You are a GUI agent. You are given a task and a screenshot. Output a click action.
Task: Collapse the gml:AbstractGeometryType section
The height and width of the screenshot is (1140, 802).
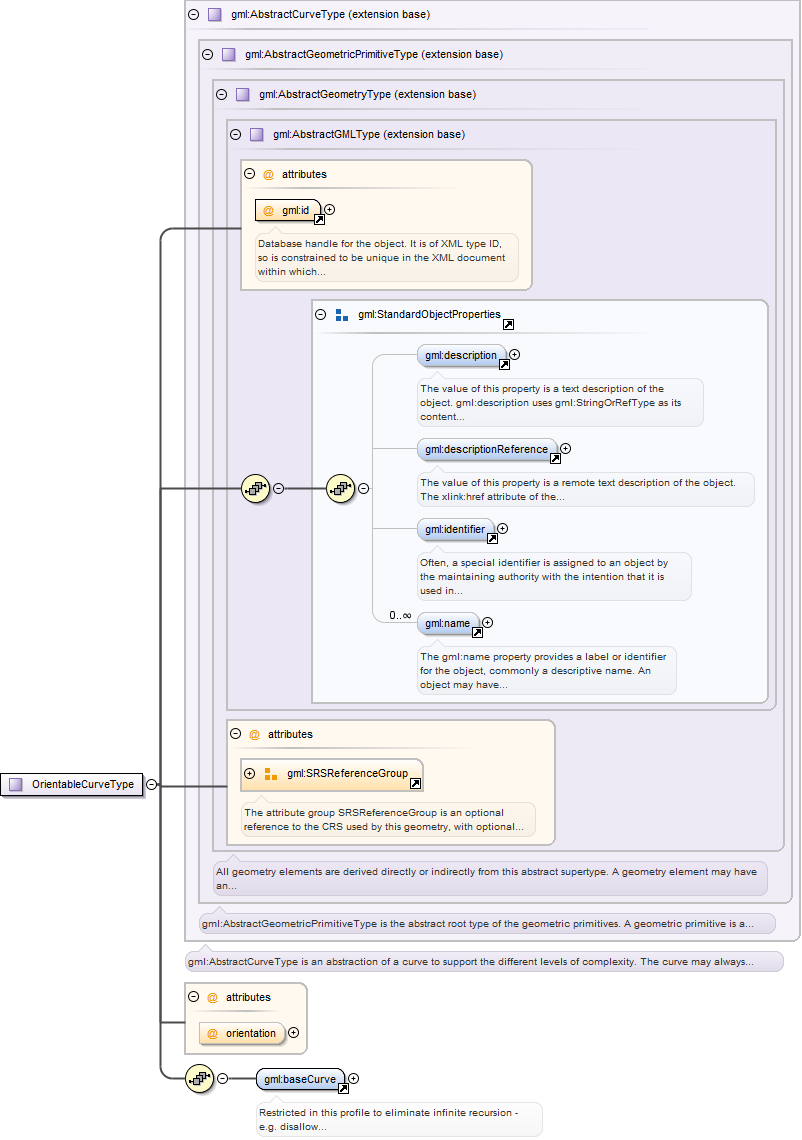221,94
